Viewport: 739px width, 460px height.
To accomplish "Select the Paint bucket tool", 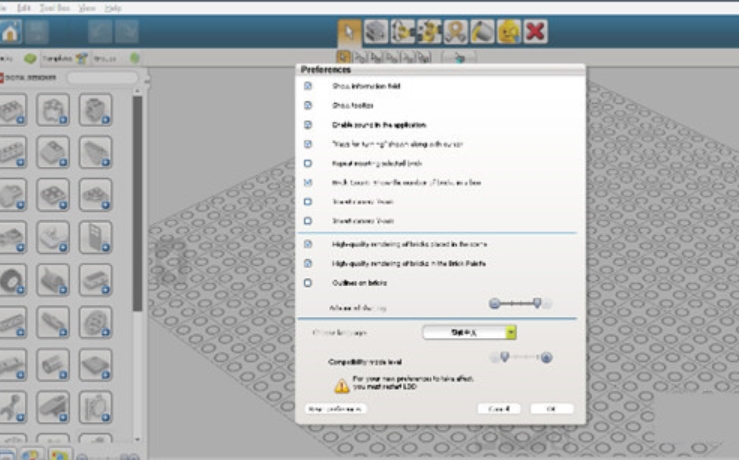I will (482, 32).
